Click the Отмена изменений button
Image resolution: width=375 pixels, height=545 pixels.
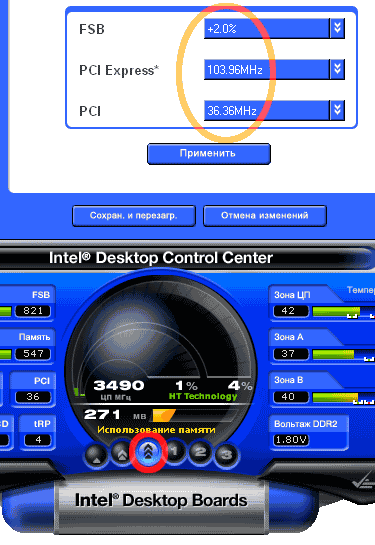click(264, 216)
